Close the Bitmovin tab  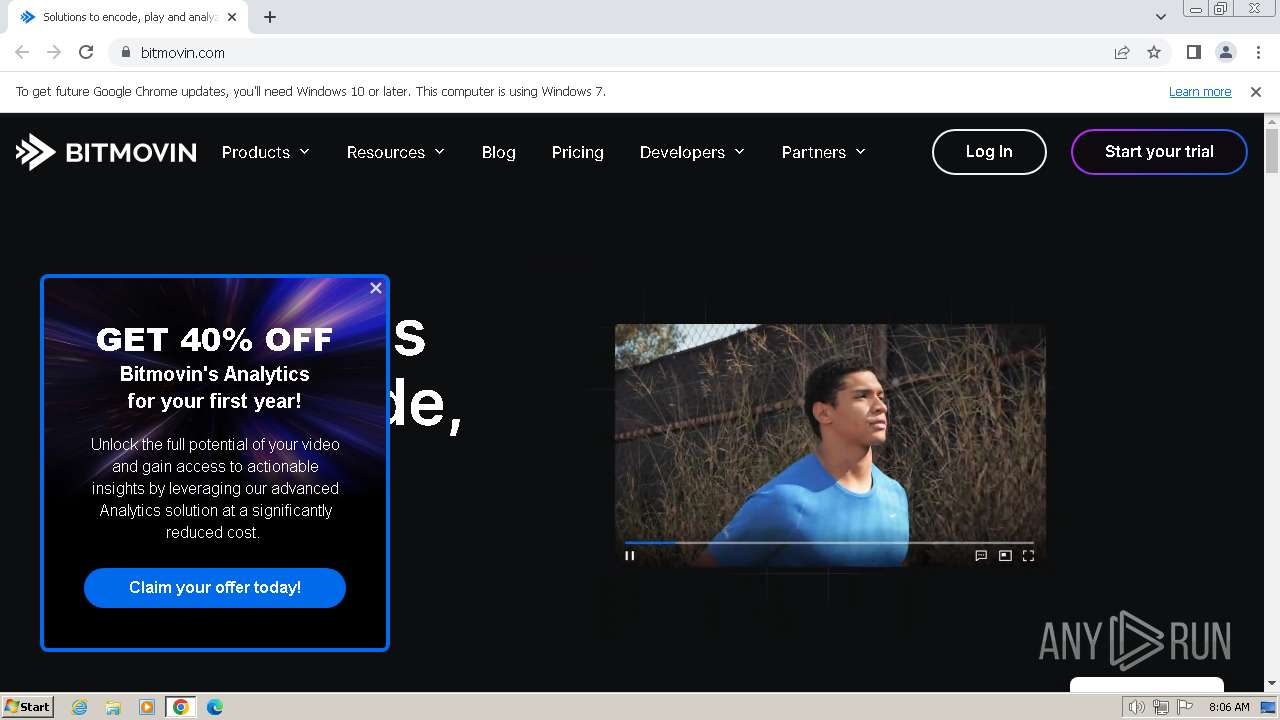pyautogui.click(x=232, y=17)
